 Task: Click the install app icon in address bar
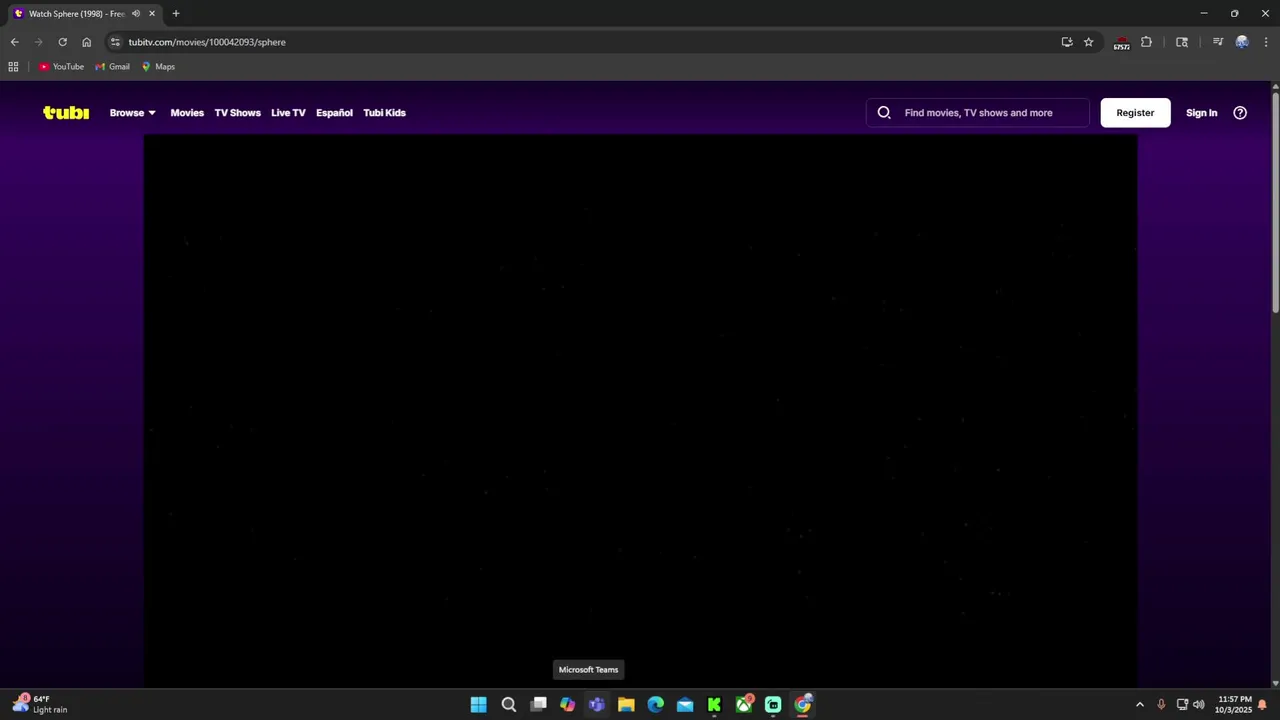(1067, 42)
